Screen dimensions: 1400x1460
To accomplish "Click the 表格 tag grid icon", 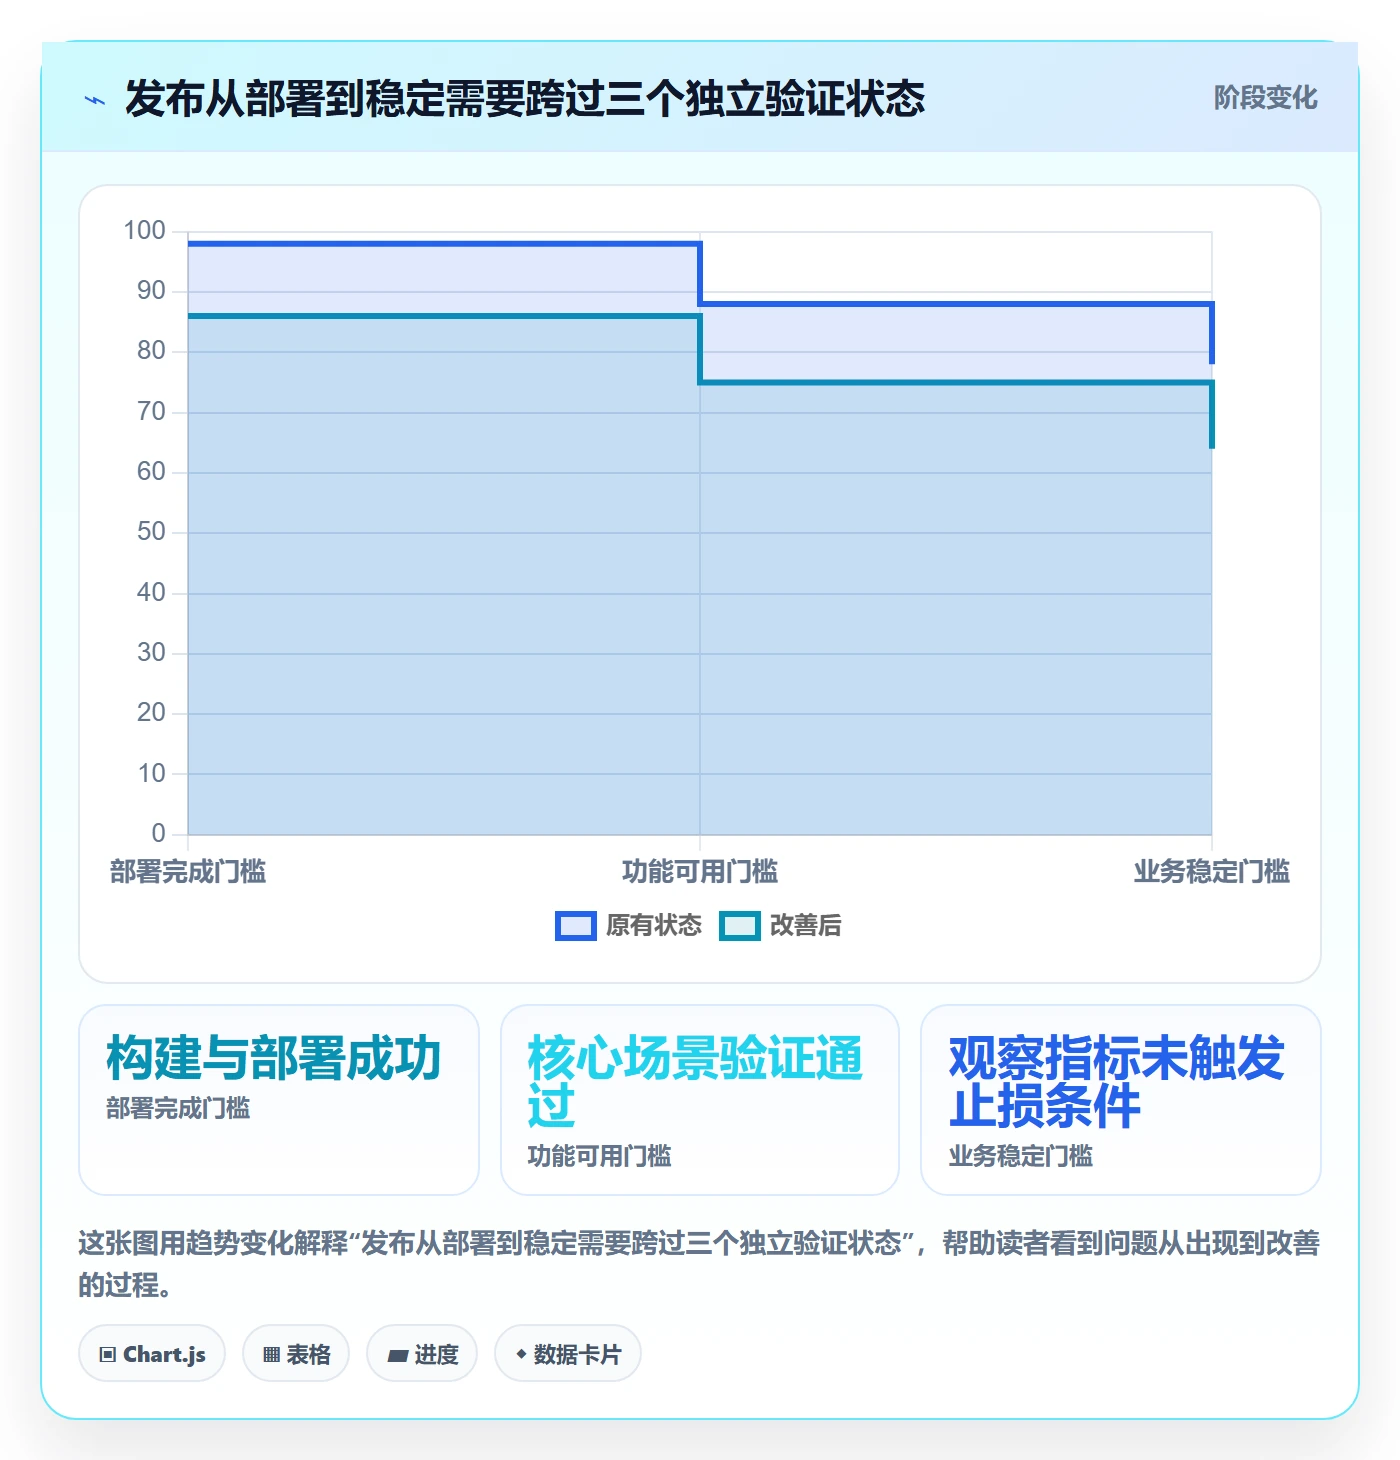I will [x=271, y=1355].
